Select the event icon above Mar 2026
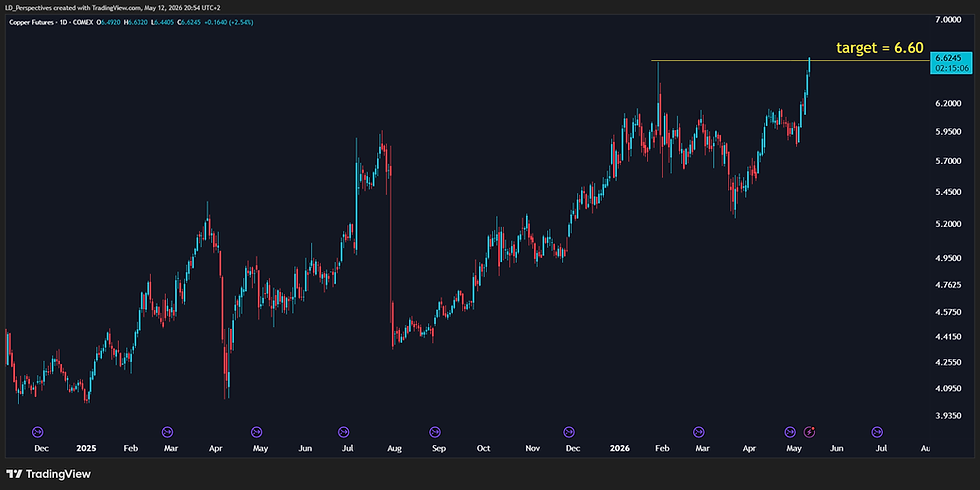 point(698,432)
